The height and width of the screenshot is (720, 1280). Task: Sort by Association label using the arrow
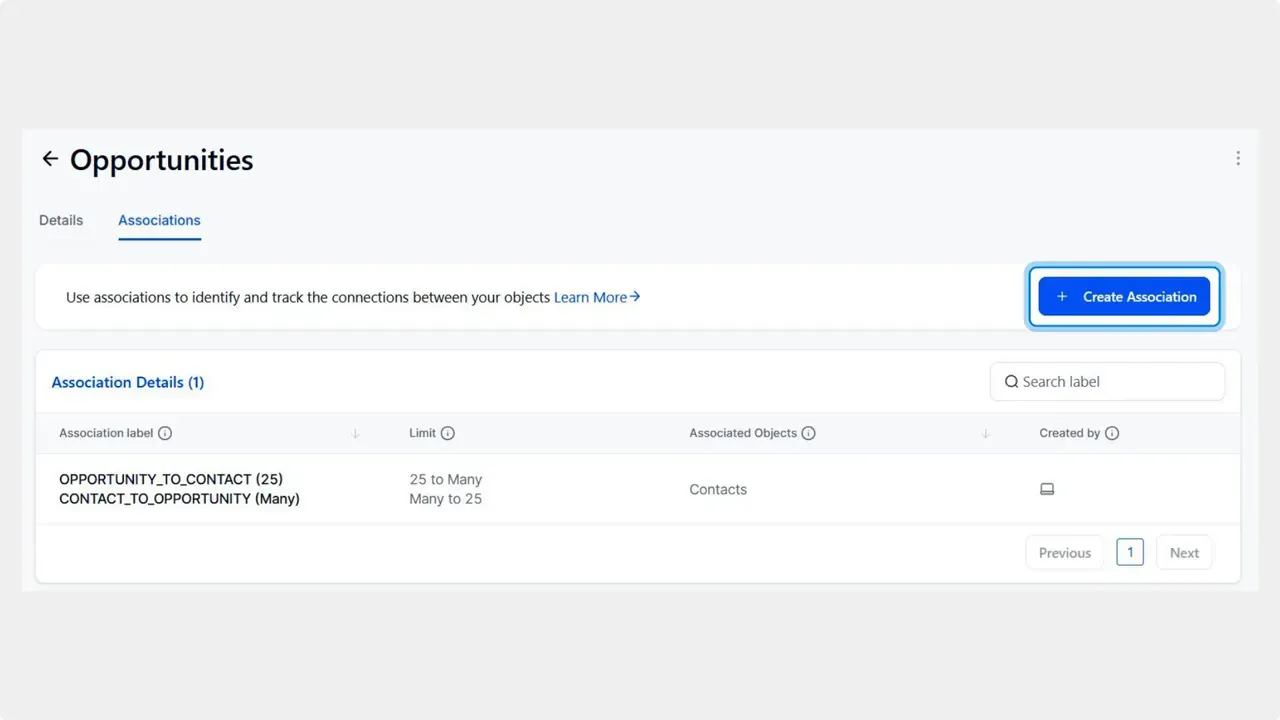pos(355,433)
